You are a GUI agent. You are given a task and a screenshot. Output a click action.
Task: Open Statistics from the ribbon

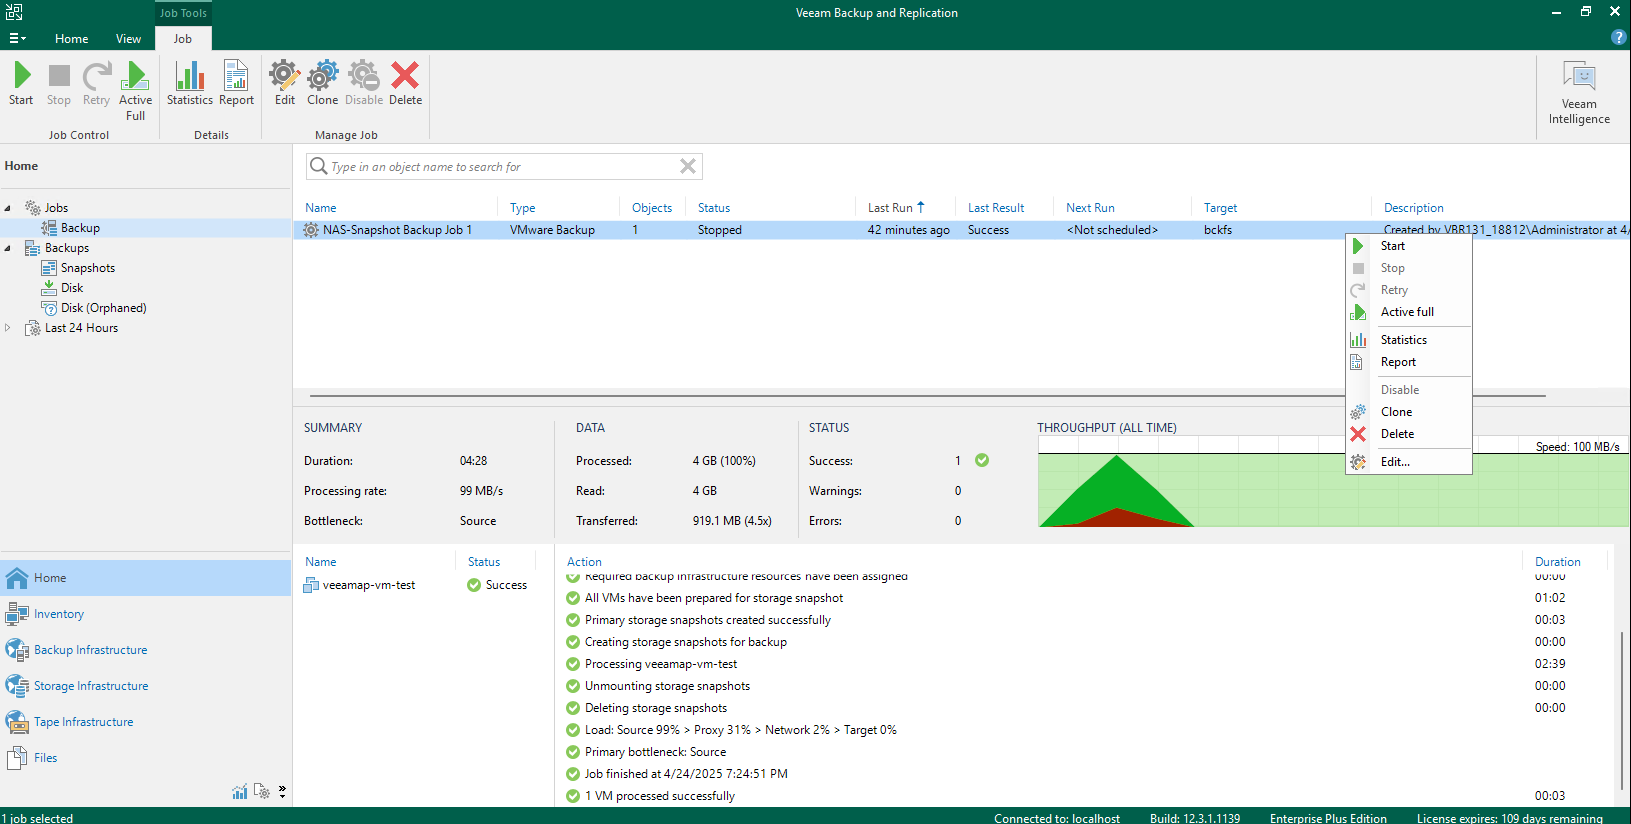(x=190, y=84)
